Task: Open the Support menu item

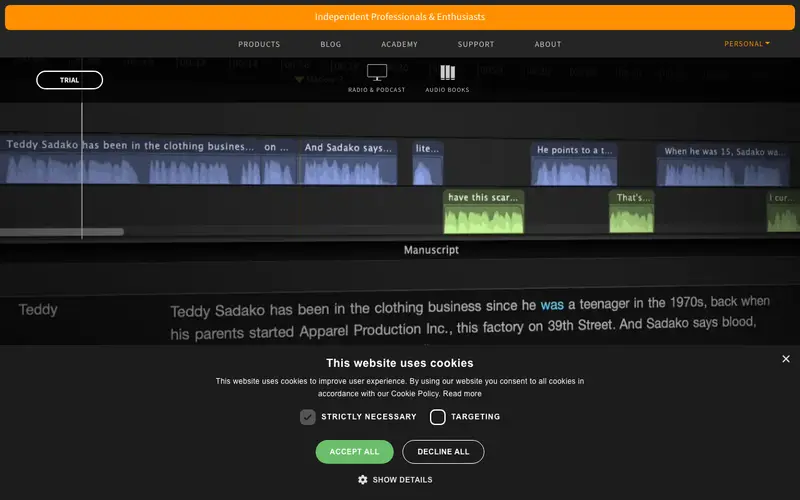Action: click(476, 44)
